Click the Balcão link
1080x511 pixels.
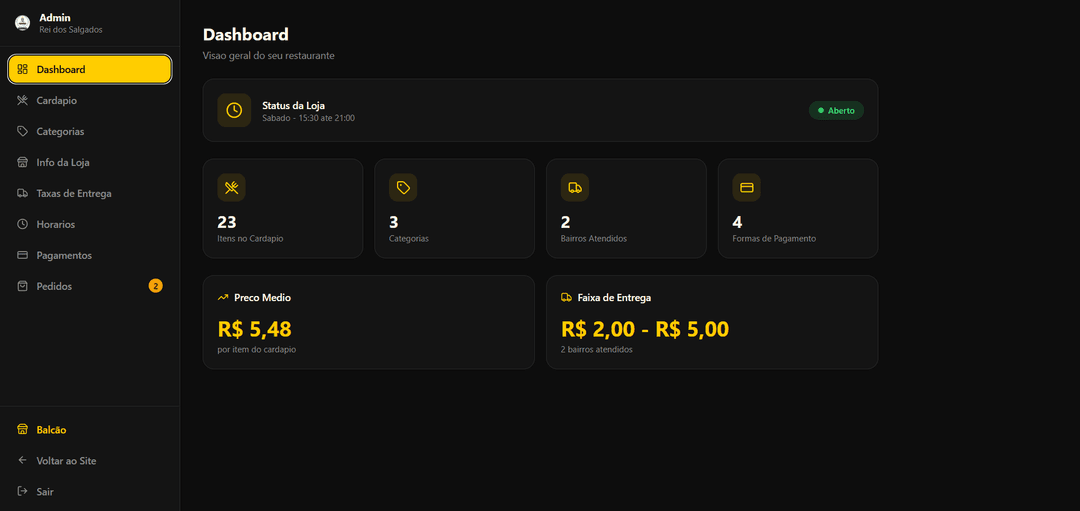pos(51,430)
